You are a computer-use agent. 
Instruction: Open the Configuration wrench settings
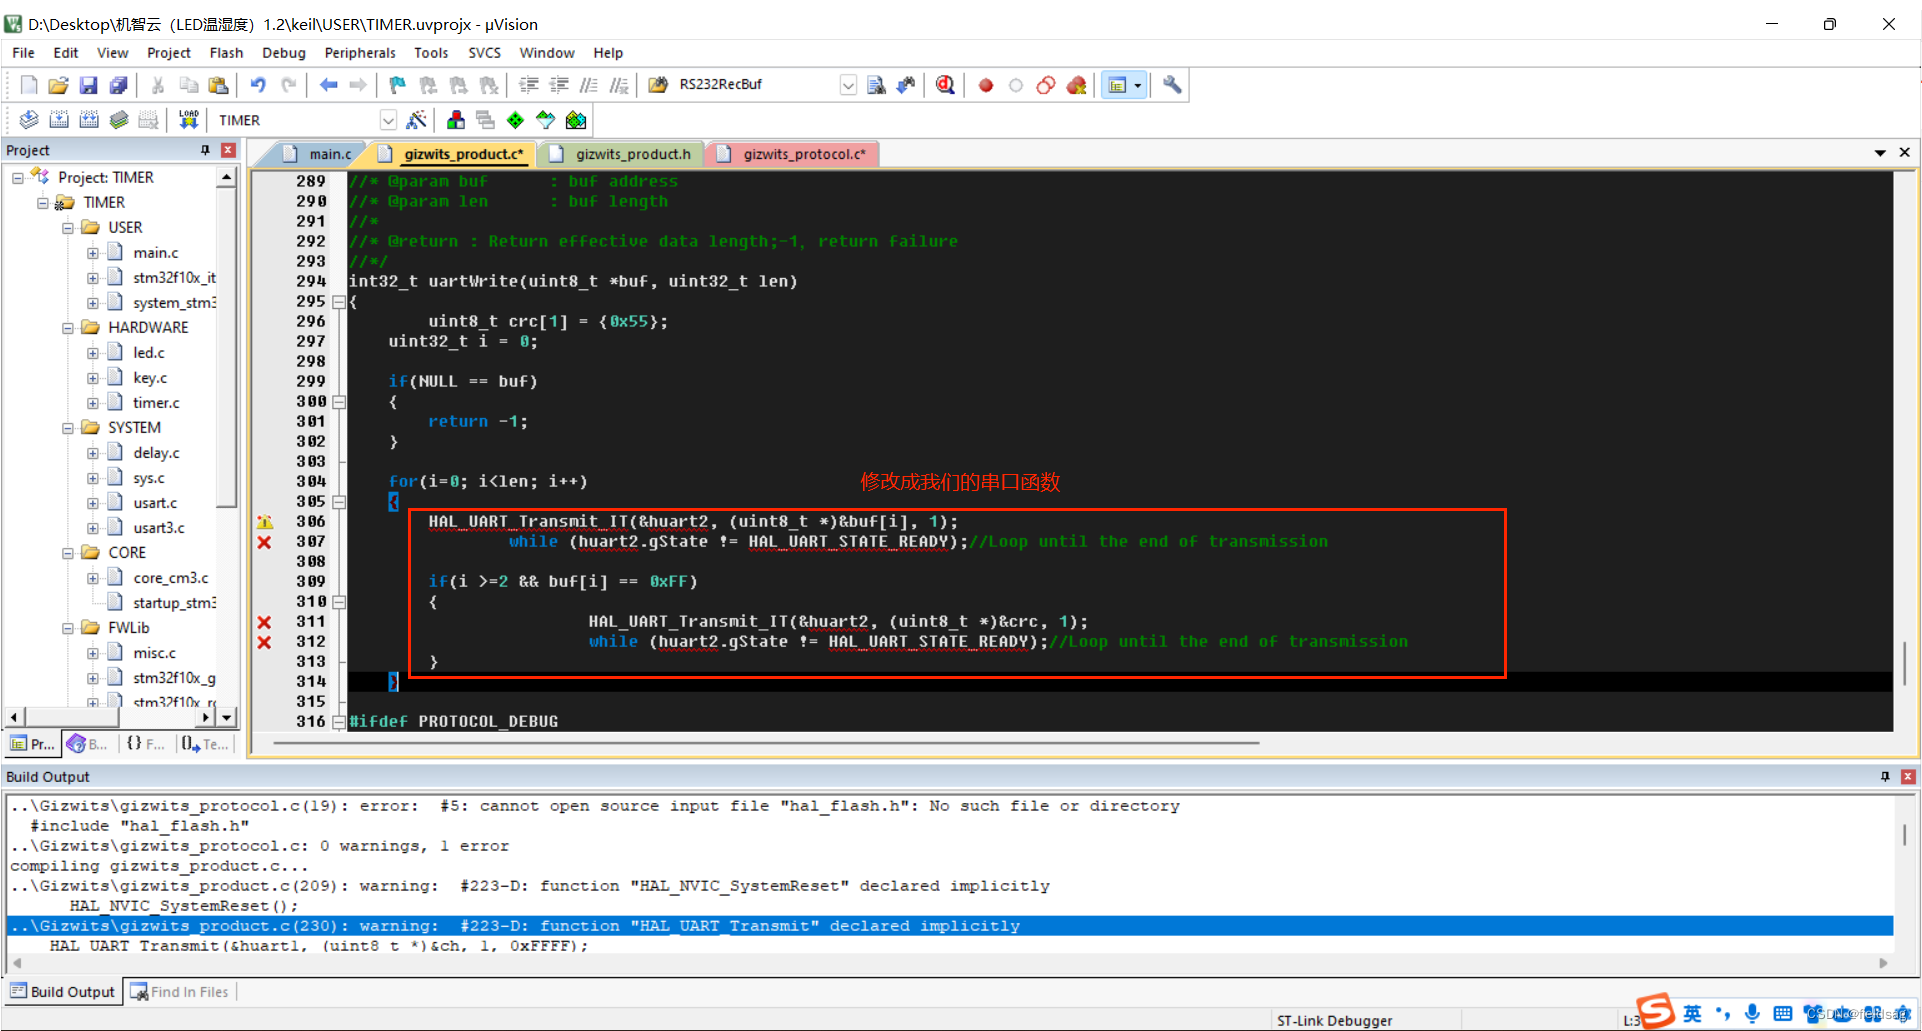[1172, 85]
